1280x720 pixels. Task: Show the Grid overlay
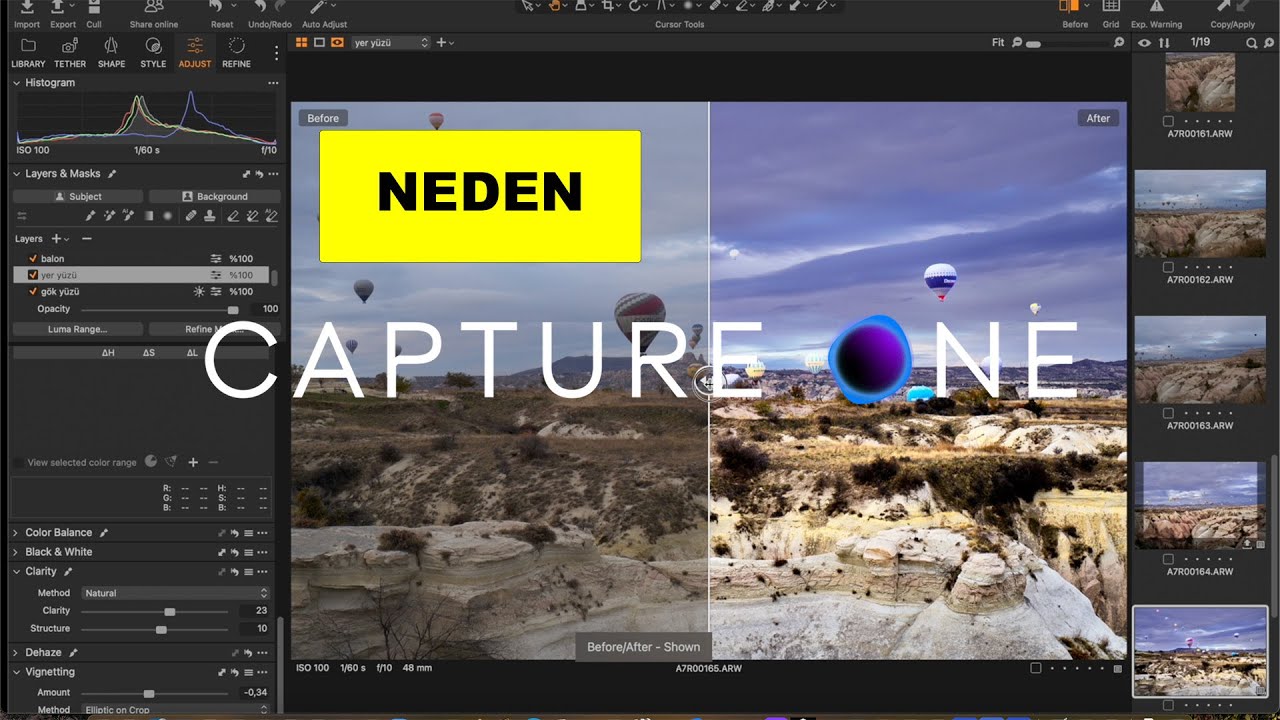(1111, 7)
